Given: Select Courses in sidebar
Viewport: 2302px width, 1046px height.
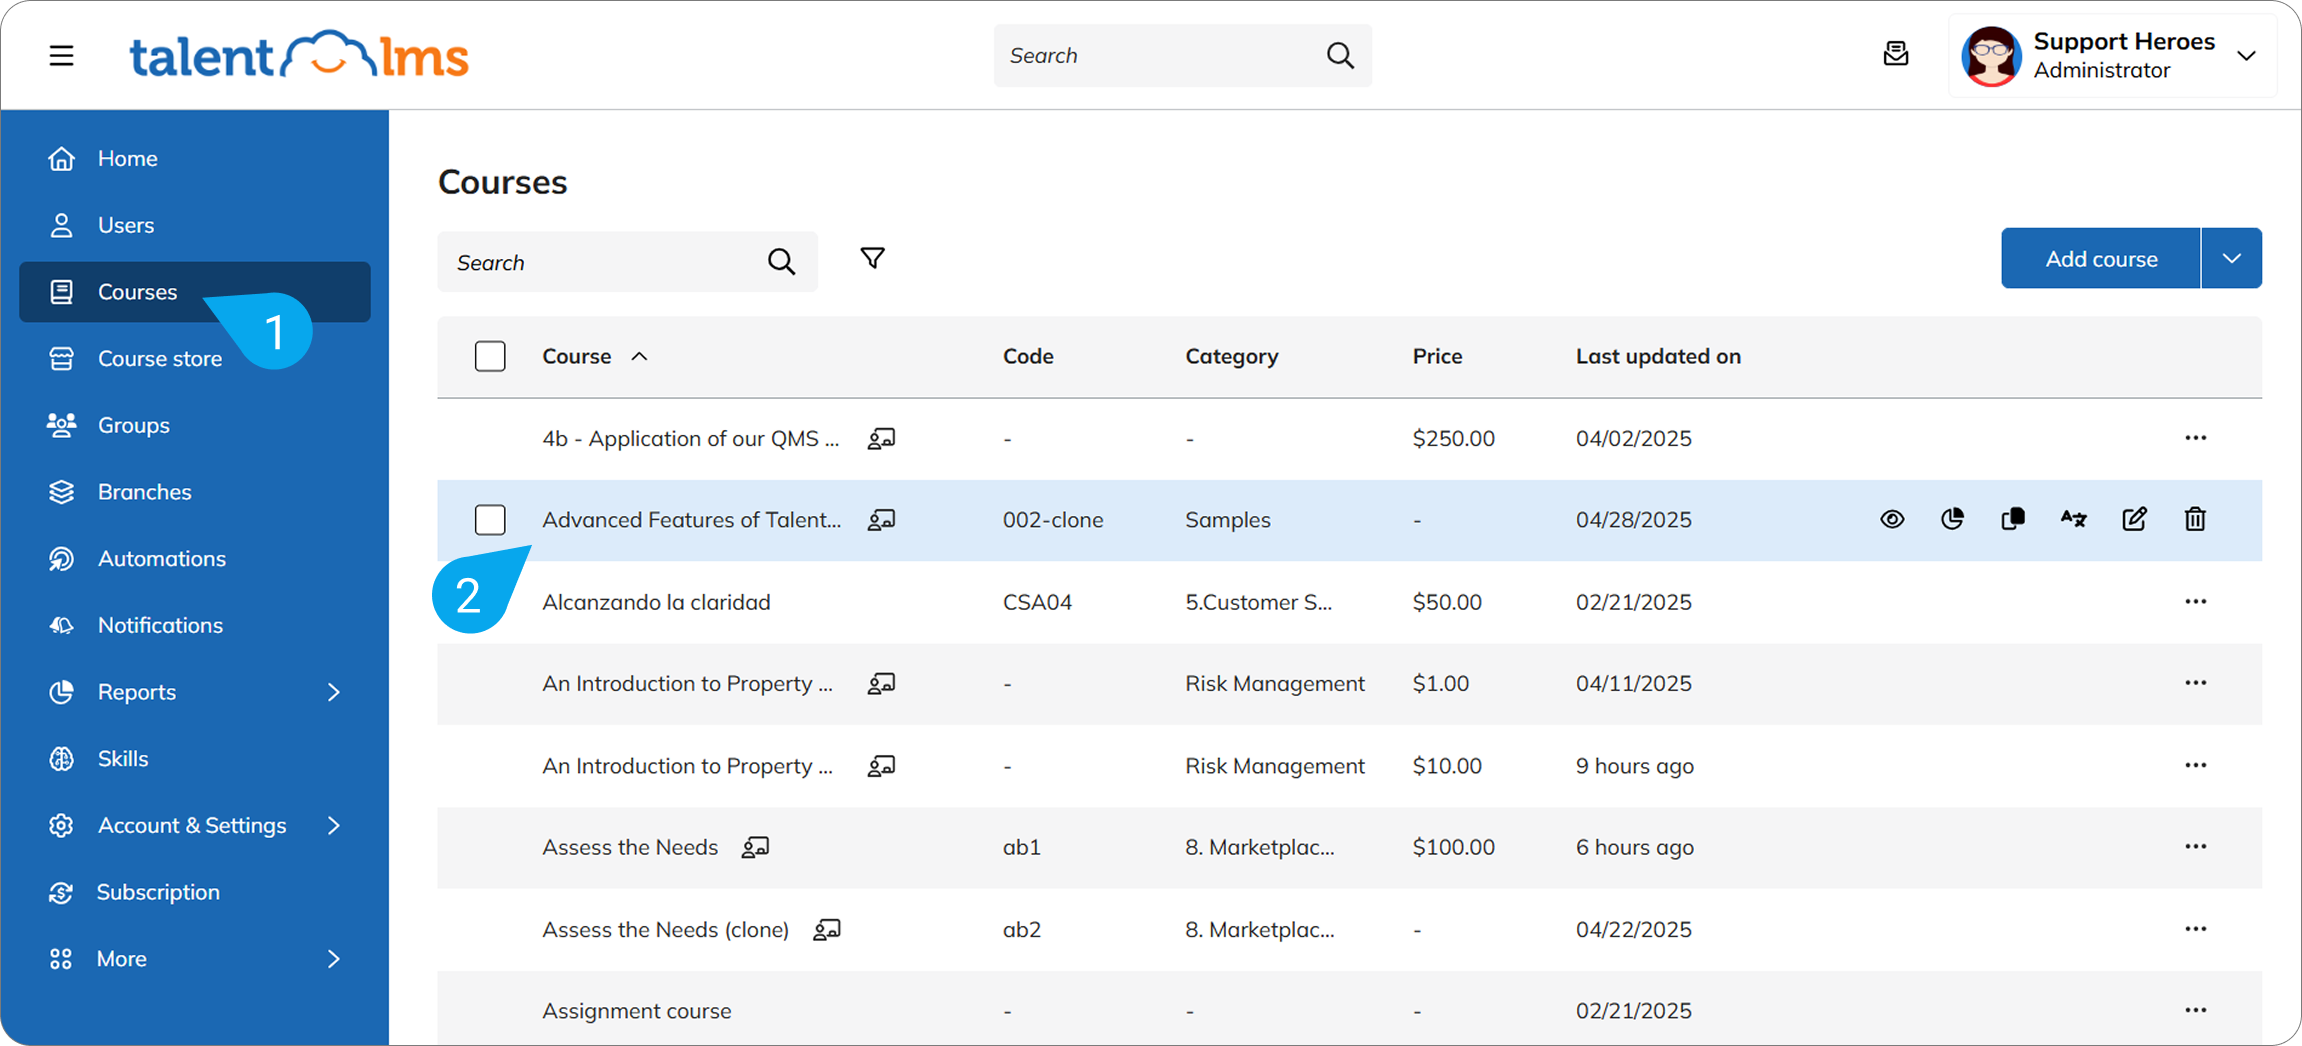Looking at the screenshot, I should [x=195, y=292].
